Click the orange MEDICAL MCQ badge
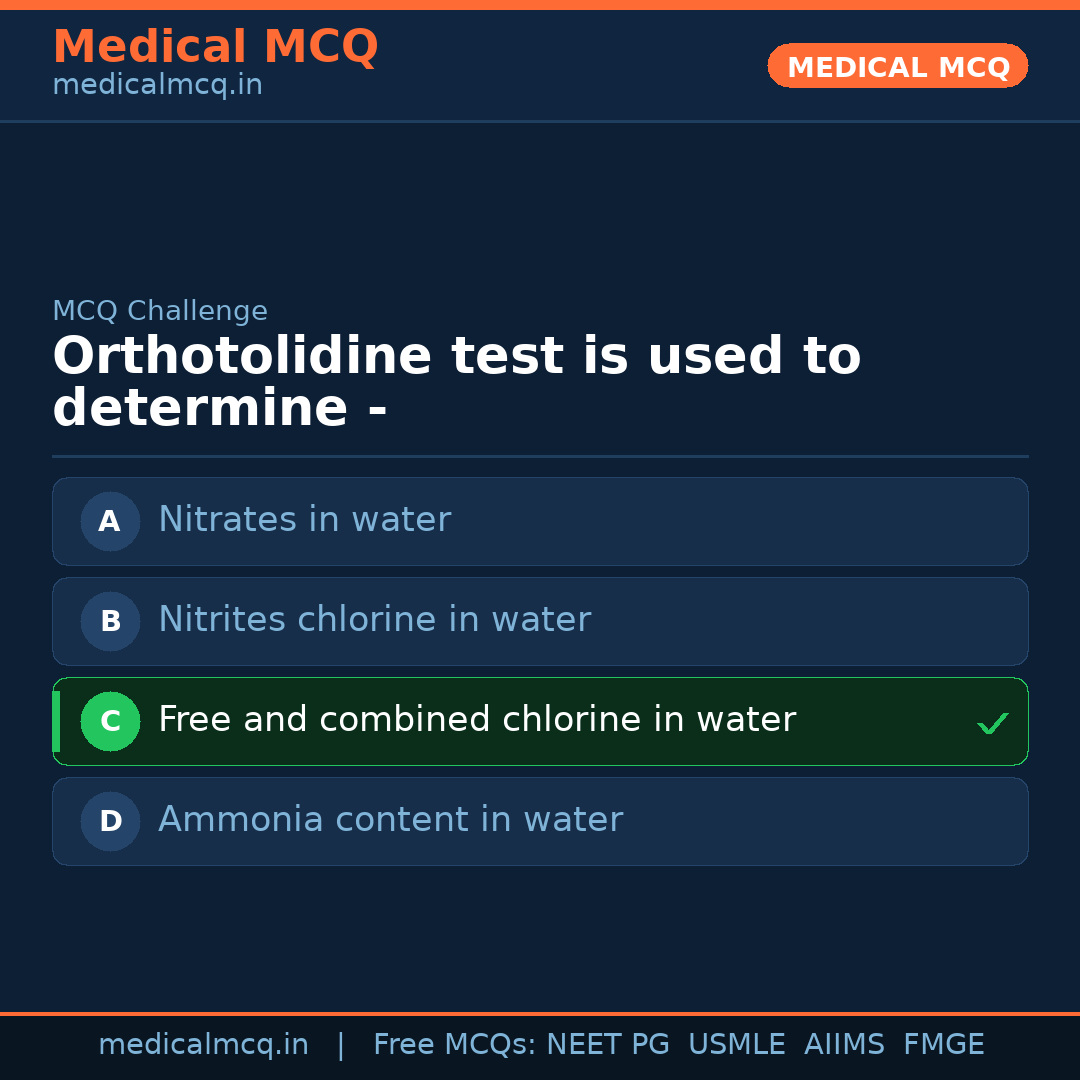1080x1080 pixels. (x=897, y=66)
